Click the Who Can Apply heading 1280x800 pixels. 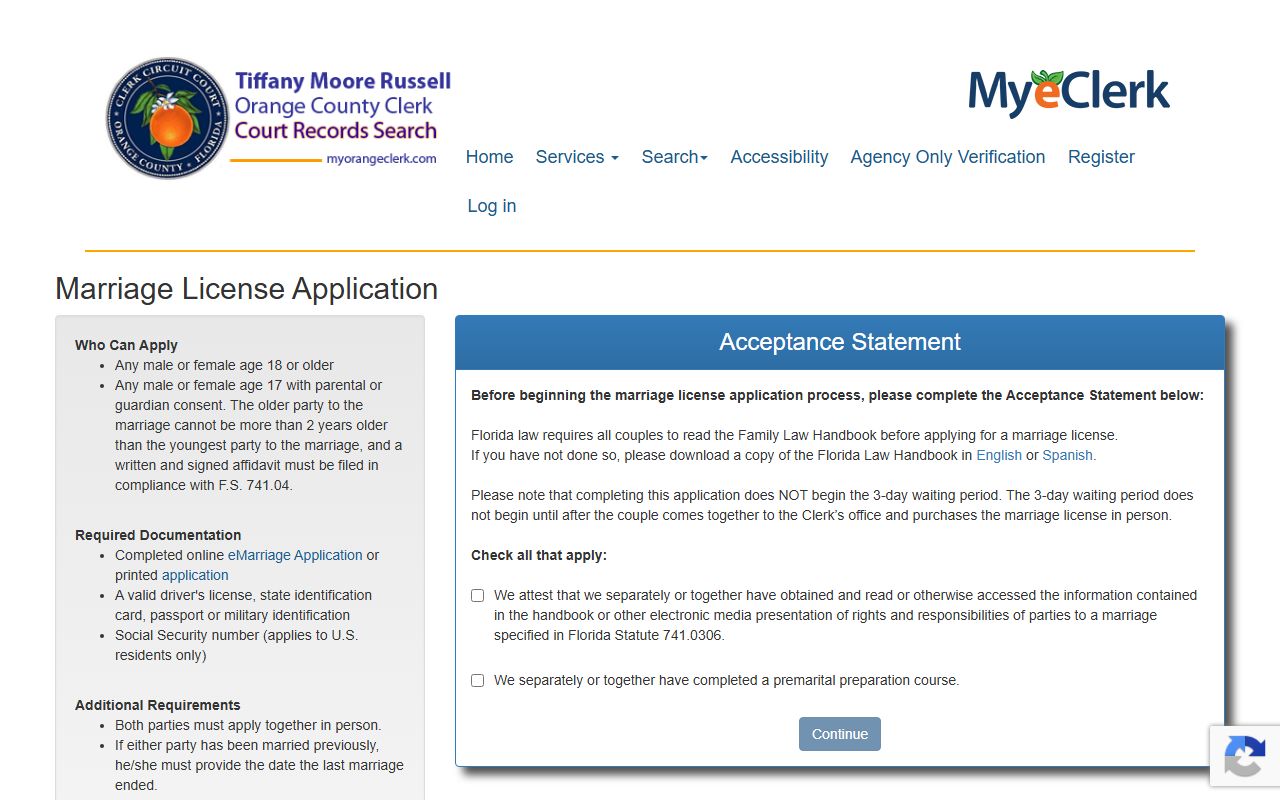tap(126, 345)
